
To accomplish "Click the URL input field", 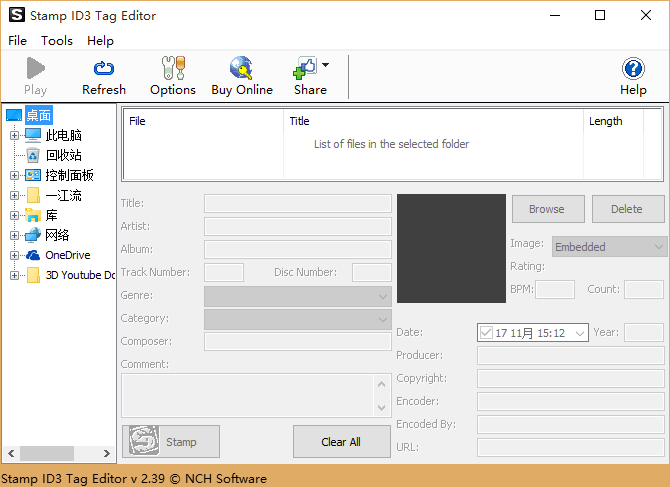I will (x=570, y=448).
